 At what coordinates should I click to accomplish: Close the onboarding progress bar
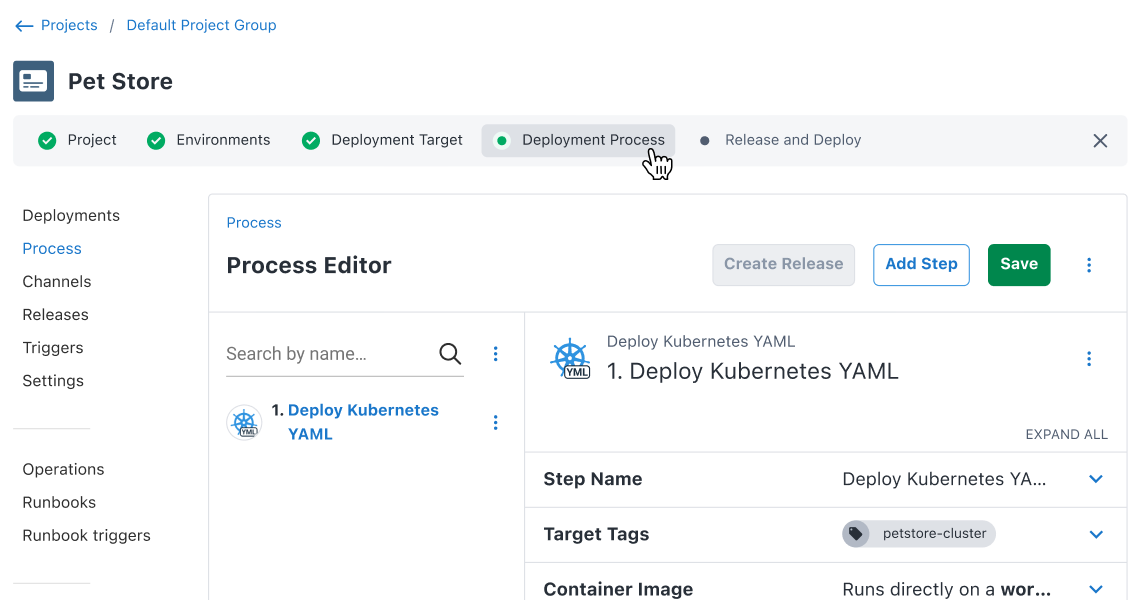[1100, 141]
